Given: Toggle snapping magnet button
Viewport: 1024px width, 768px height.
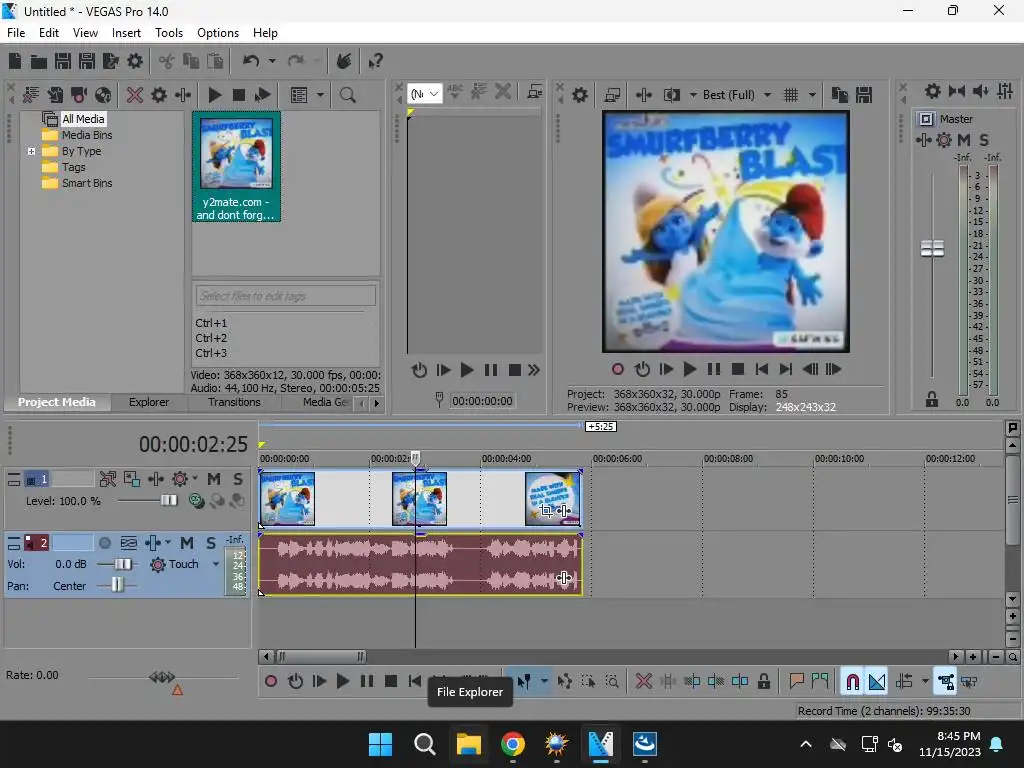Looking at the screenshot, I should (x=852, y=682).
